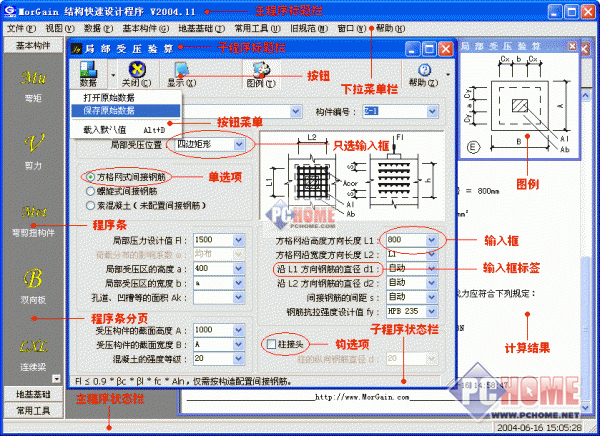Screen dimensions: 600x436
Task: Click the 数据 toolbar icon
Action: click(x=88, y=73)
